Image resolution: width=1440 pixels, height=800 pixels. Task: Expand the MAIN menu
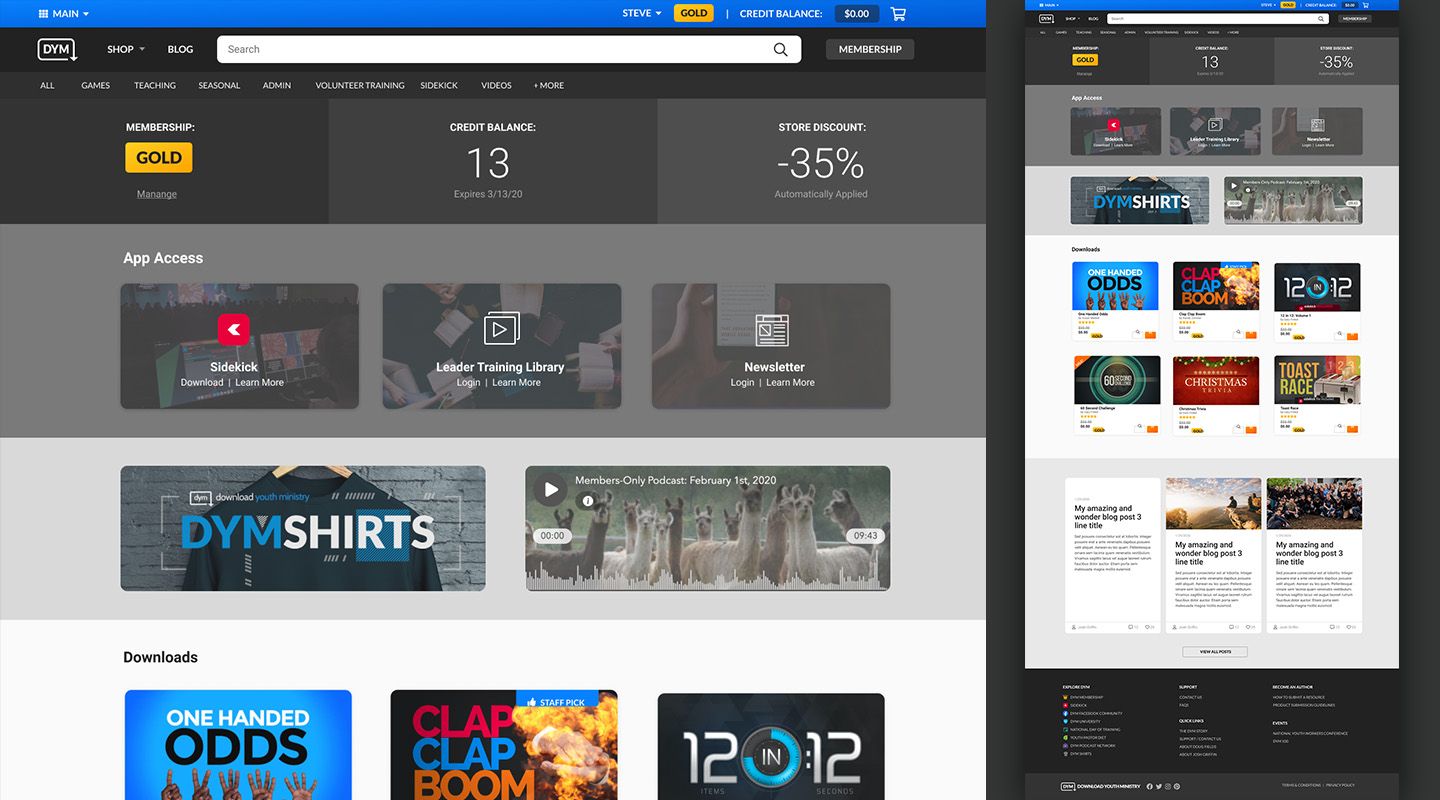pos(63,13)
